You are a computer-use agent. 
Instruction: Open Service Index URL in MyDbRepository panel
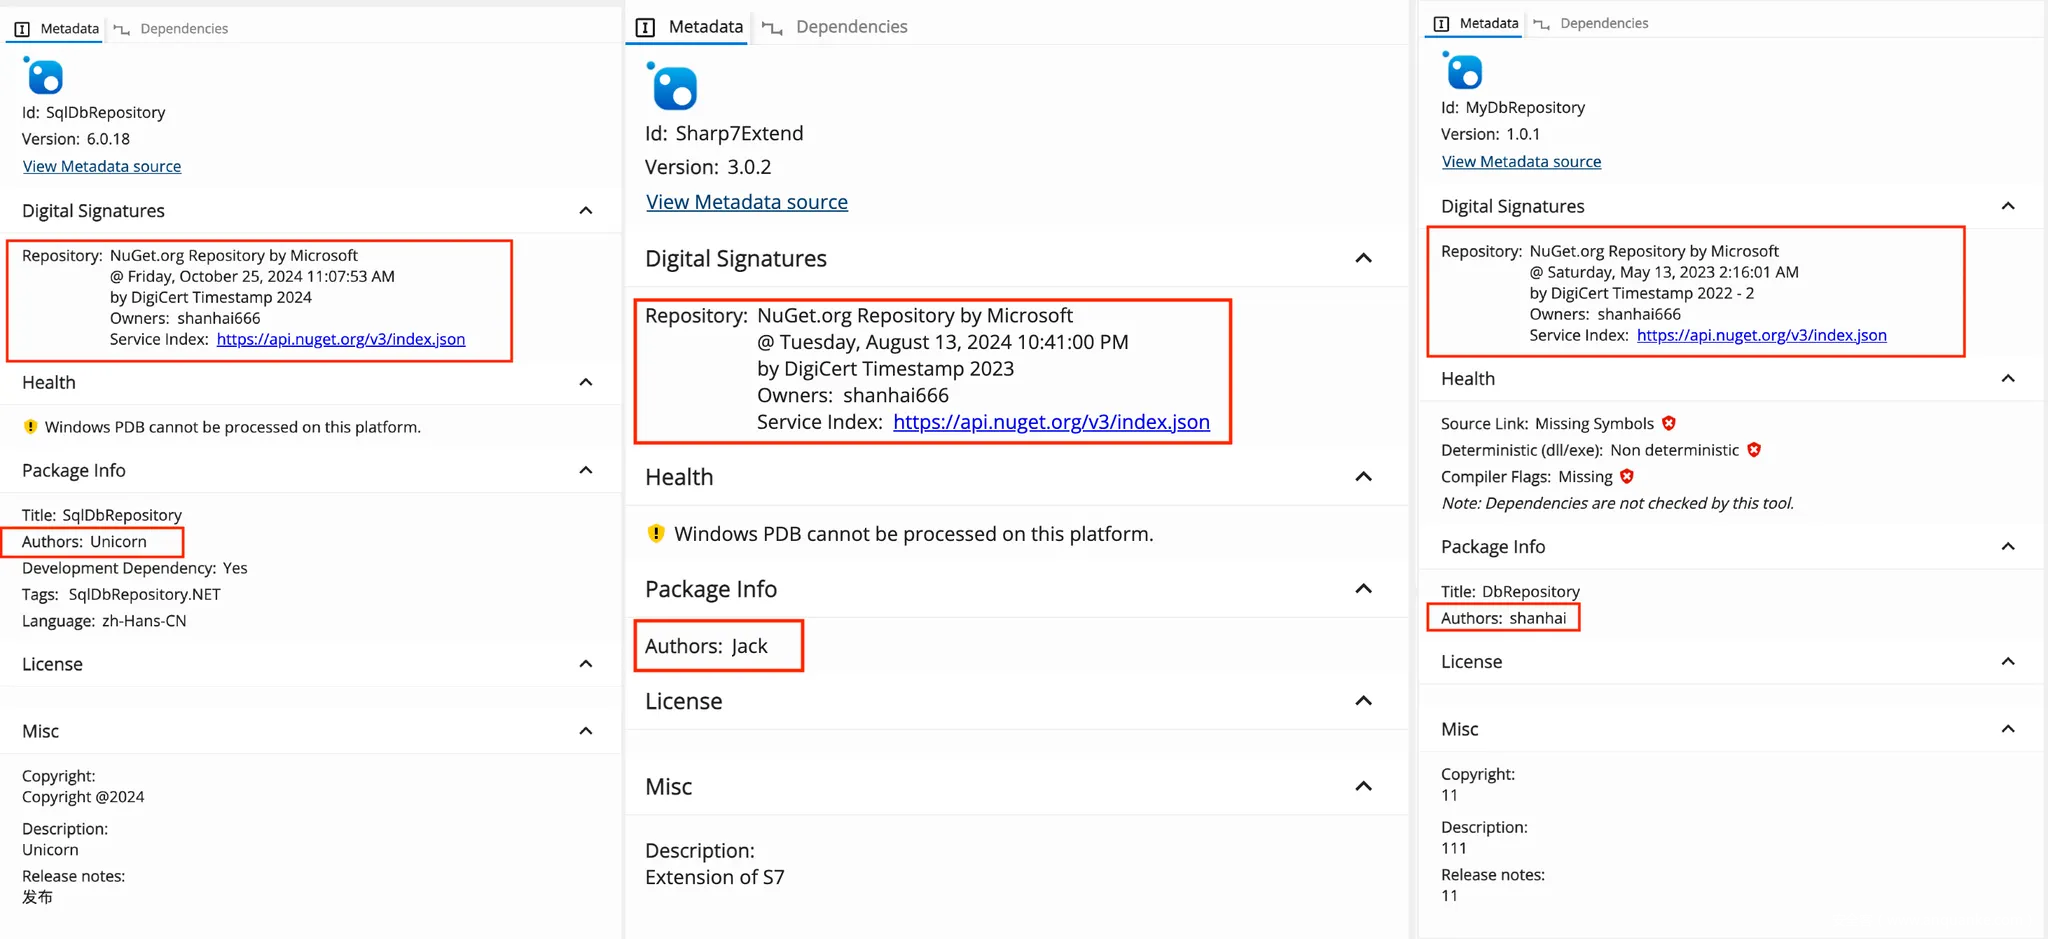tap(1761, 336)
